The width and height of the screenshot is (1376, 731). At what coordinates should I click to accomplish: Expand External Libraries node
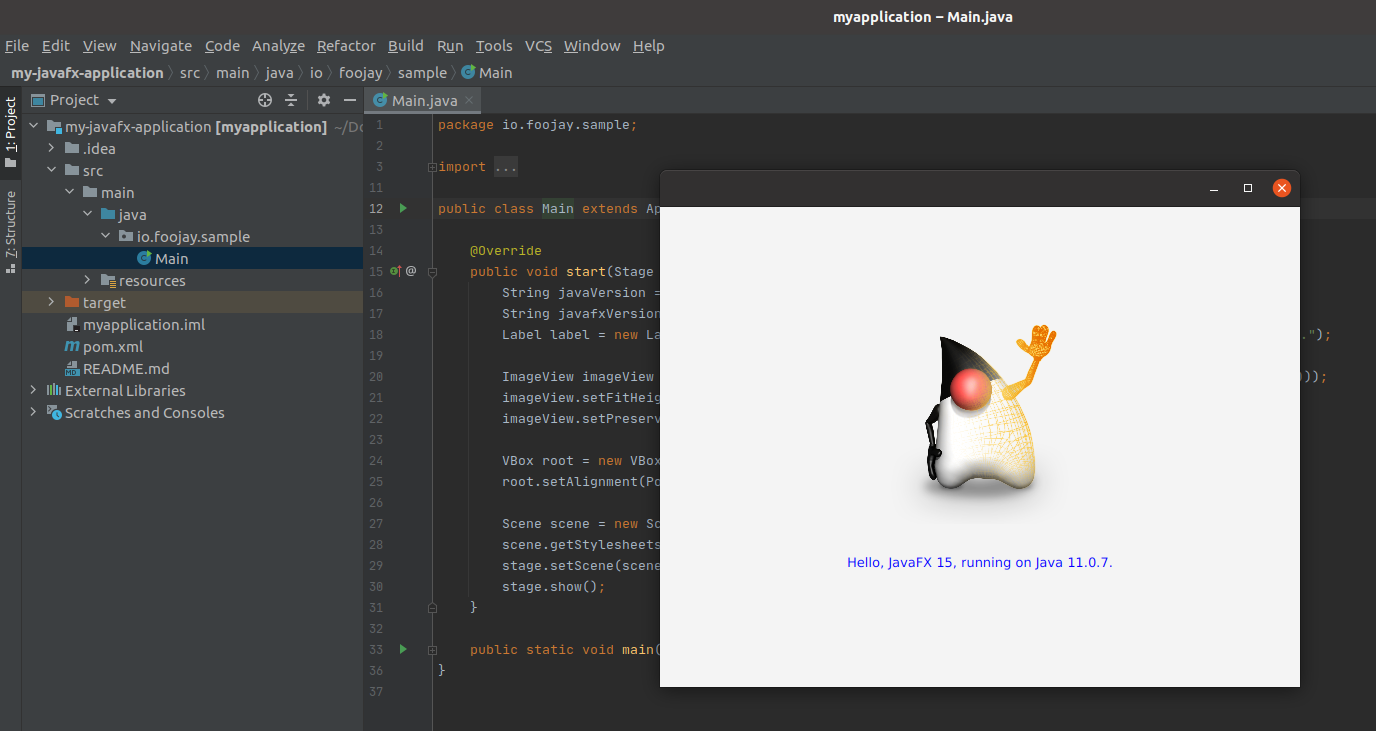click(34, 390)
